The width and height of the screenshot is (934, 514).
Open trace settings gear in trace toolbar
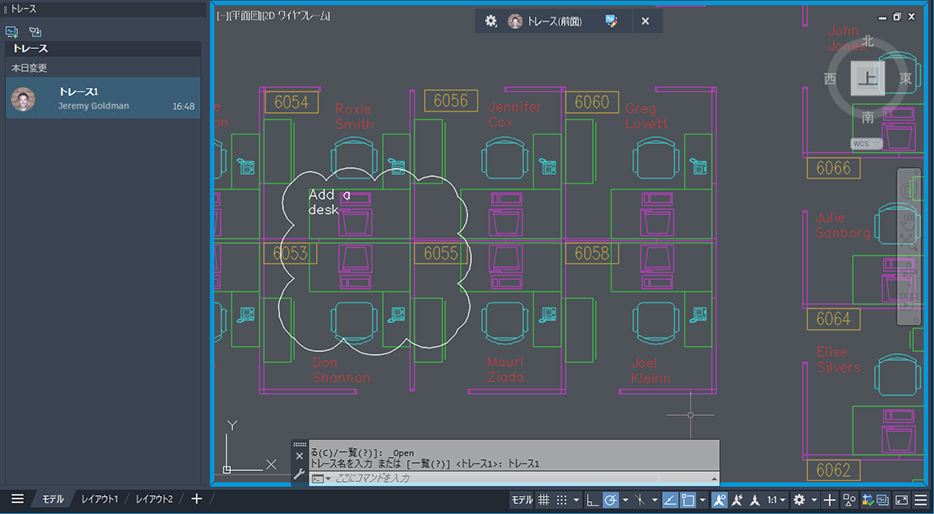[x=490, y=21]
